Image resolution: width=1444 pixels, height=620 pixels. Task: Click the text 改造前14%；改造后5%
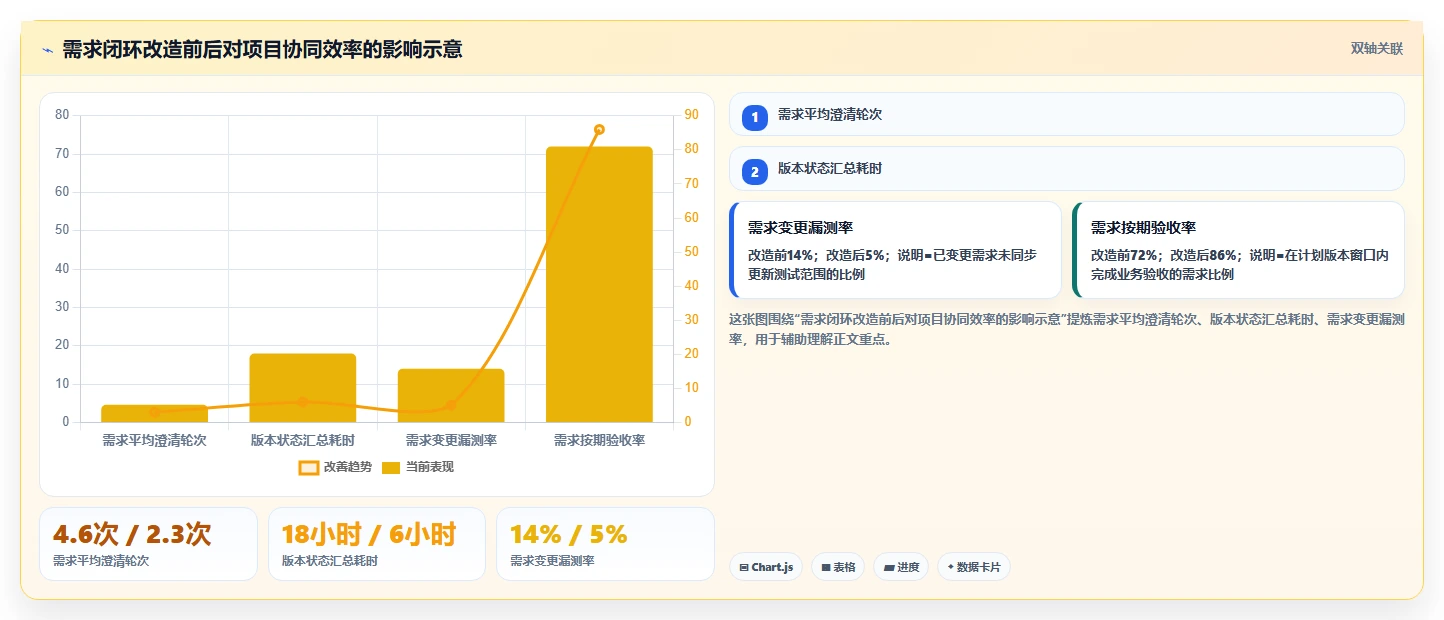817,255
